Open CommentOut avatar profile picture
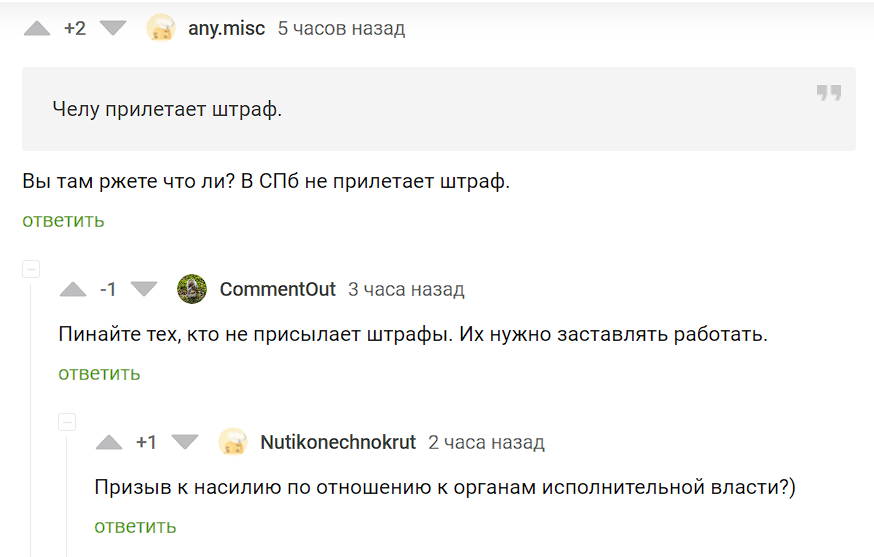 pyautogui.click(x=192, y=289)
